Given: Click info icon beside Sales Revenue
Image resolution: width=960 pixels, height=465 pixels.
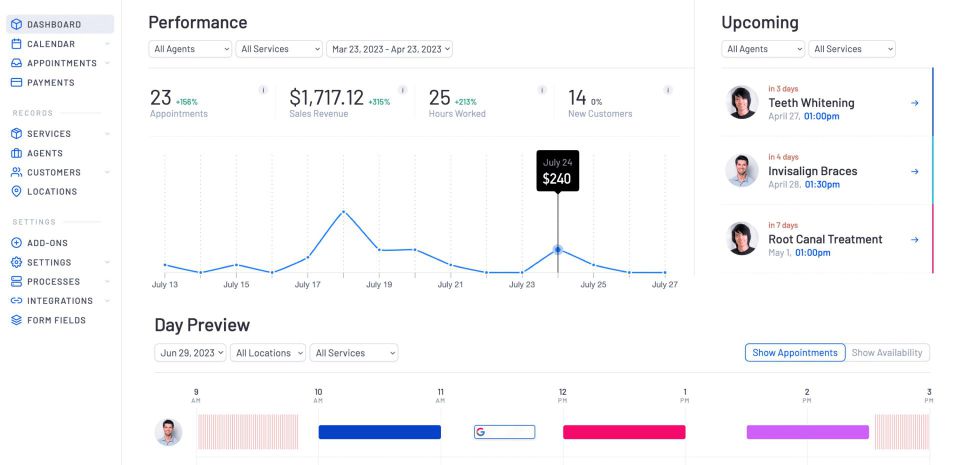Looking at the screenshot, I should click(x=403, y=90).
